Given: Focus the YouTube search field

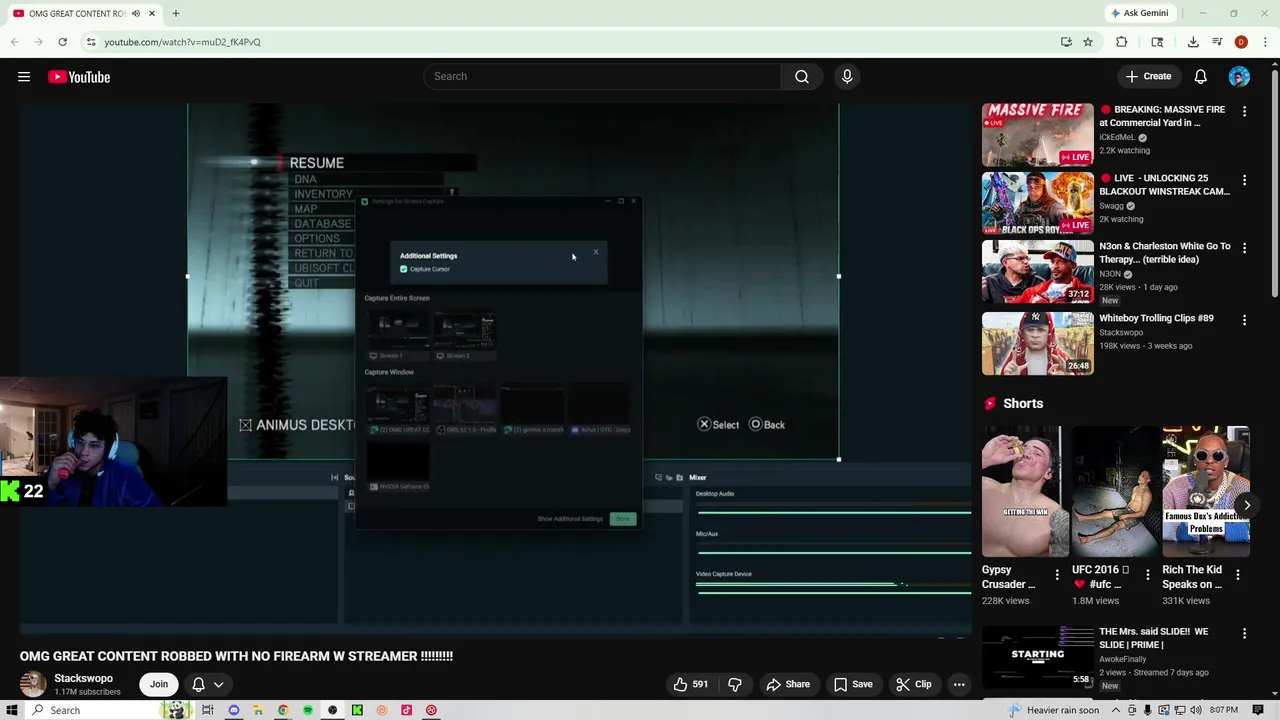Looking at the screenshot, I should pyautogui.click(x=602, y=77).
